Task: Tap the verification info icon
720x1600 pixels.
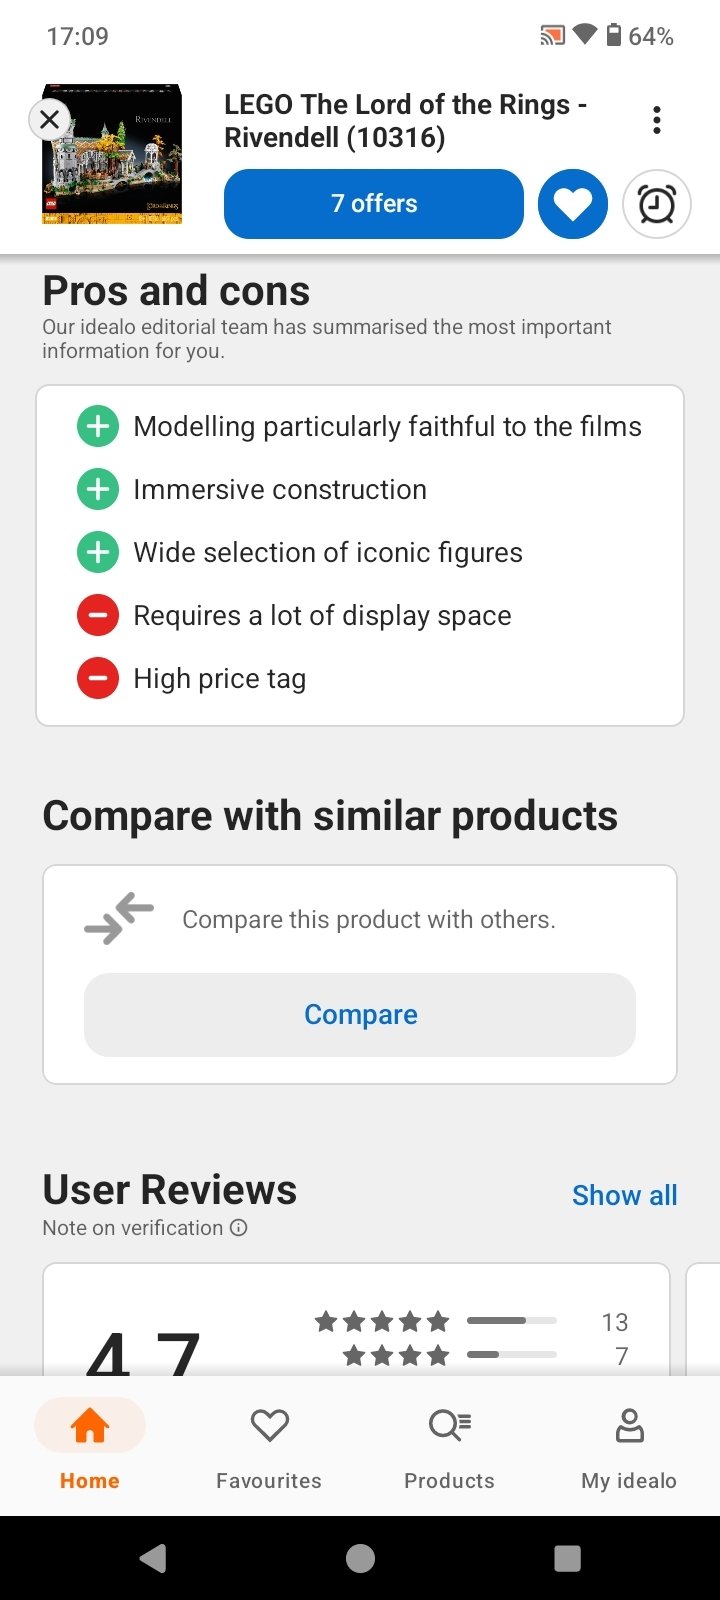Action: tap(239, 1228)
